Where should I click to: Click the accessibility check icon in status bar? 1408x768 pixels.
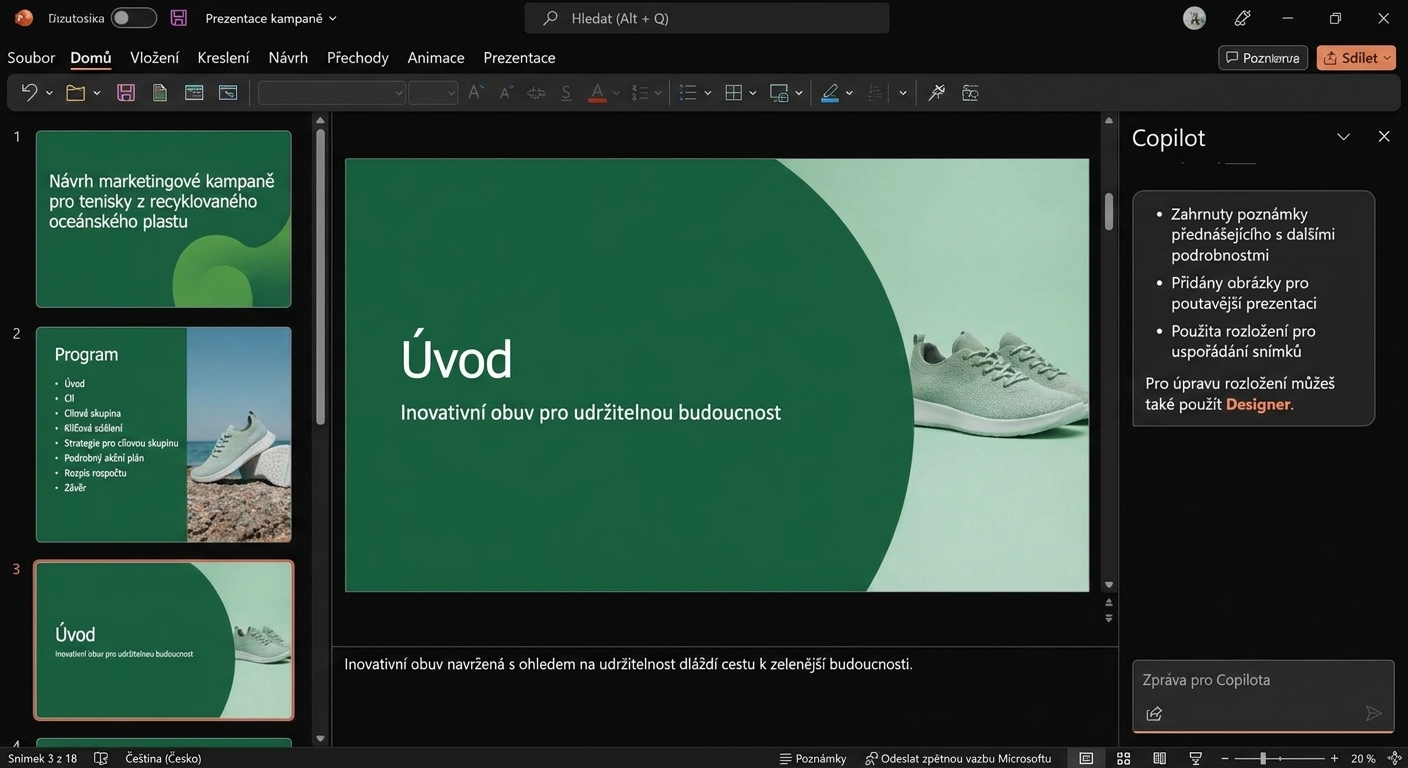[101, 759]
